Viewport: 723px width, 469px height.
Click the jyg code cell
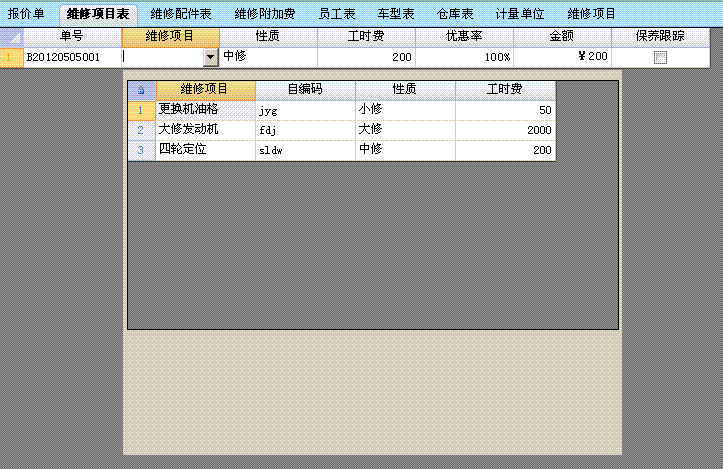(305, 110)
